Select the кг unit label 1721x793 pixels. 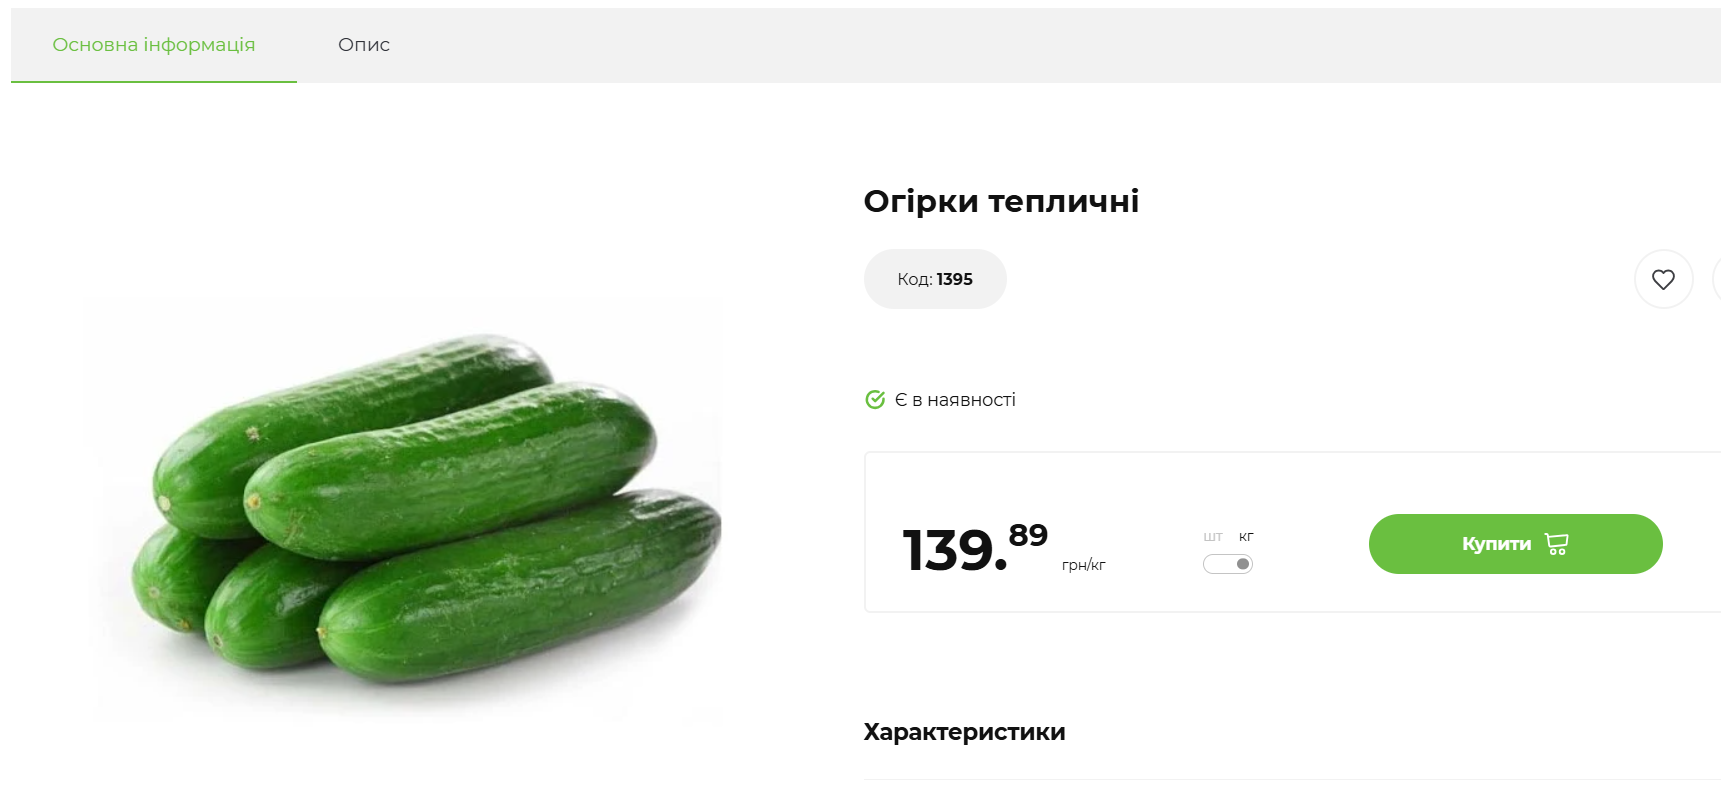point(1246,536)
